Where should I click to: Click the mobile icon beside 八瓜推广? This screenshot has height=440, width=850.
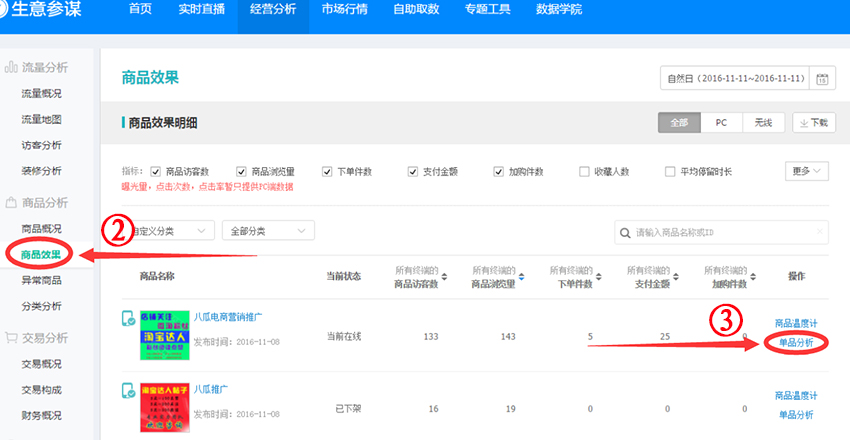click(128, 391)
